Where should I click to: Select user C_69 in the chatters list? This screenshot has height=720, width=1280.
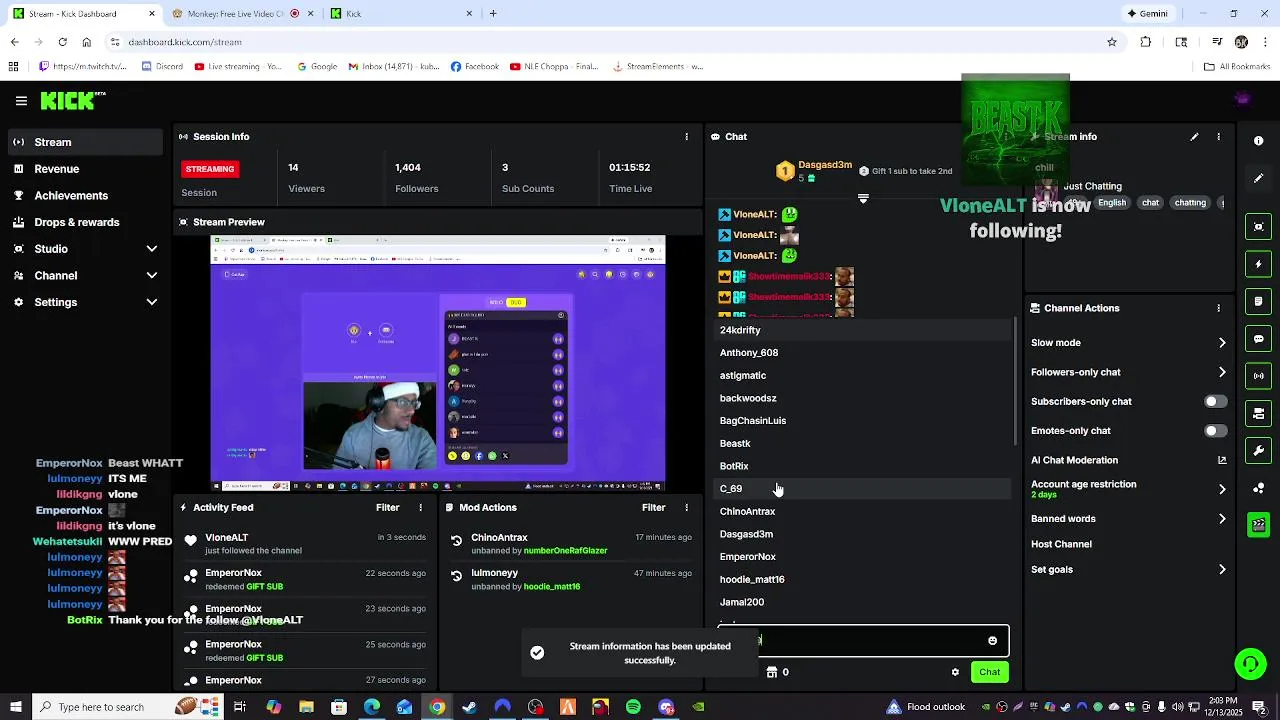[864, 489]
